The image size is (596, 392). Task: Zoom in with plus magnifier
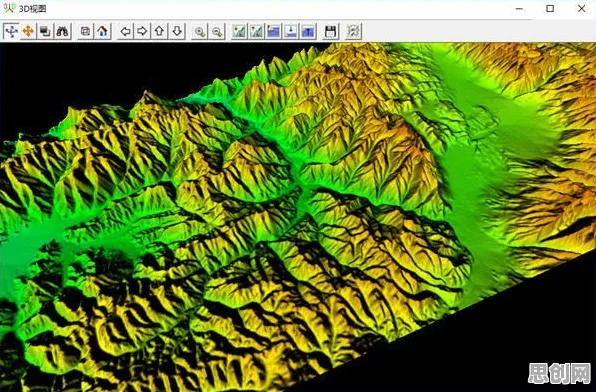pyautogui.click(x=200, y=31)
